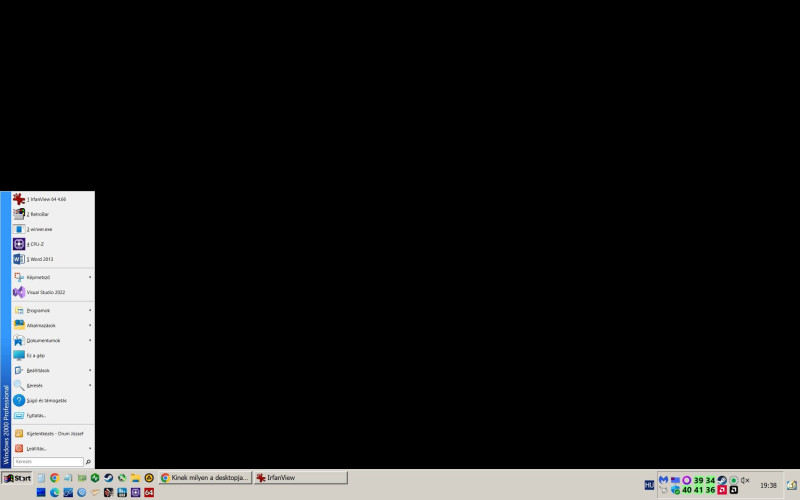Click Windows Security shield tray icon

(675, 490)
